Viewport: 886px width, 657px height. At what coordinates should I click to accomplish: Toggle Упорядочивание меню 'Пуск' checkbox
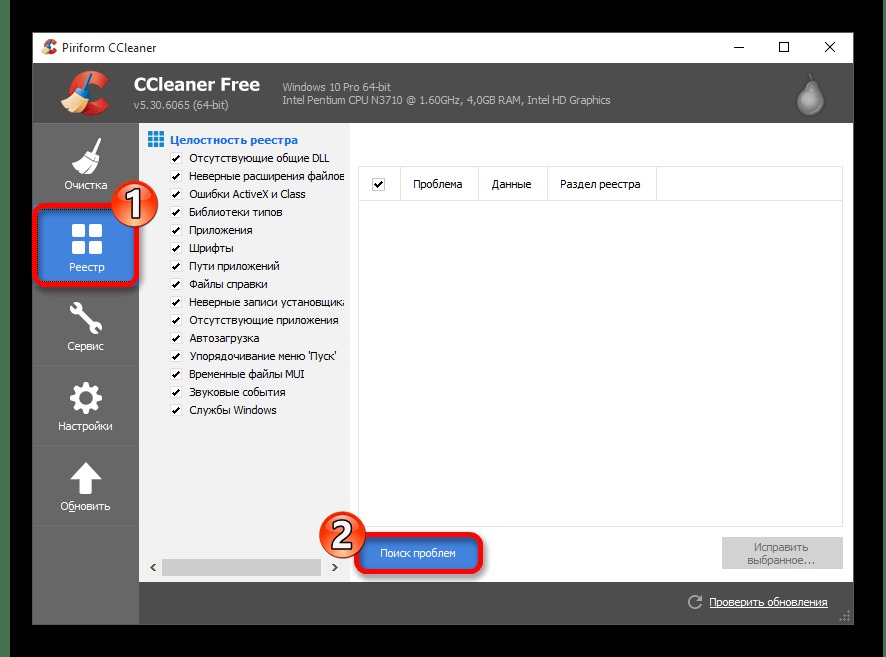coord(176,356)
